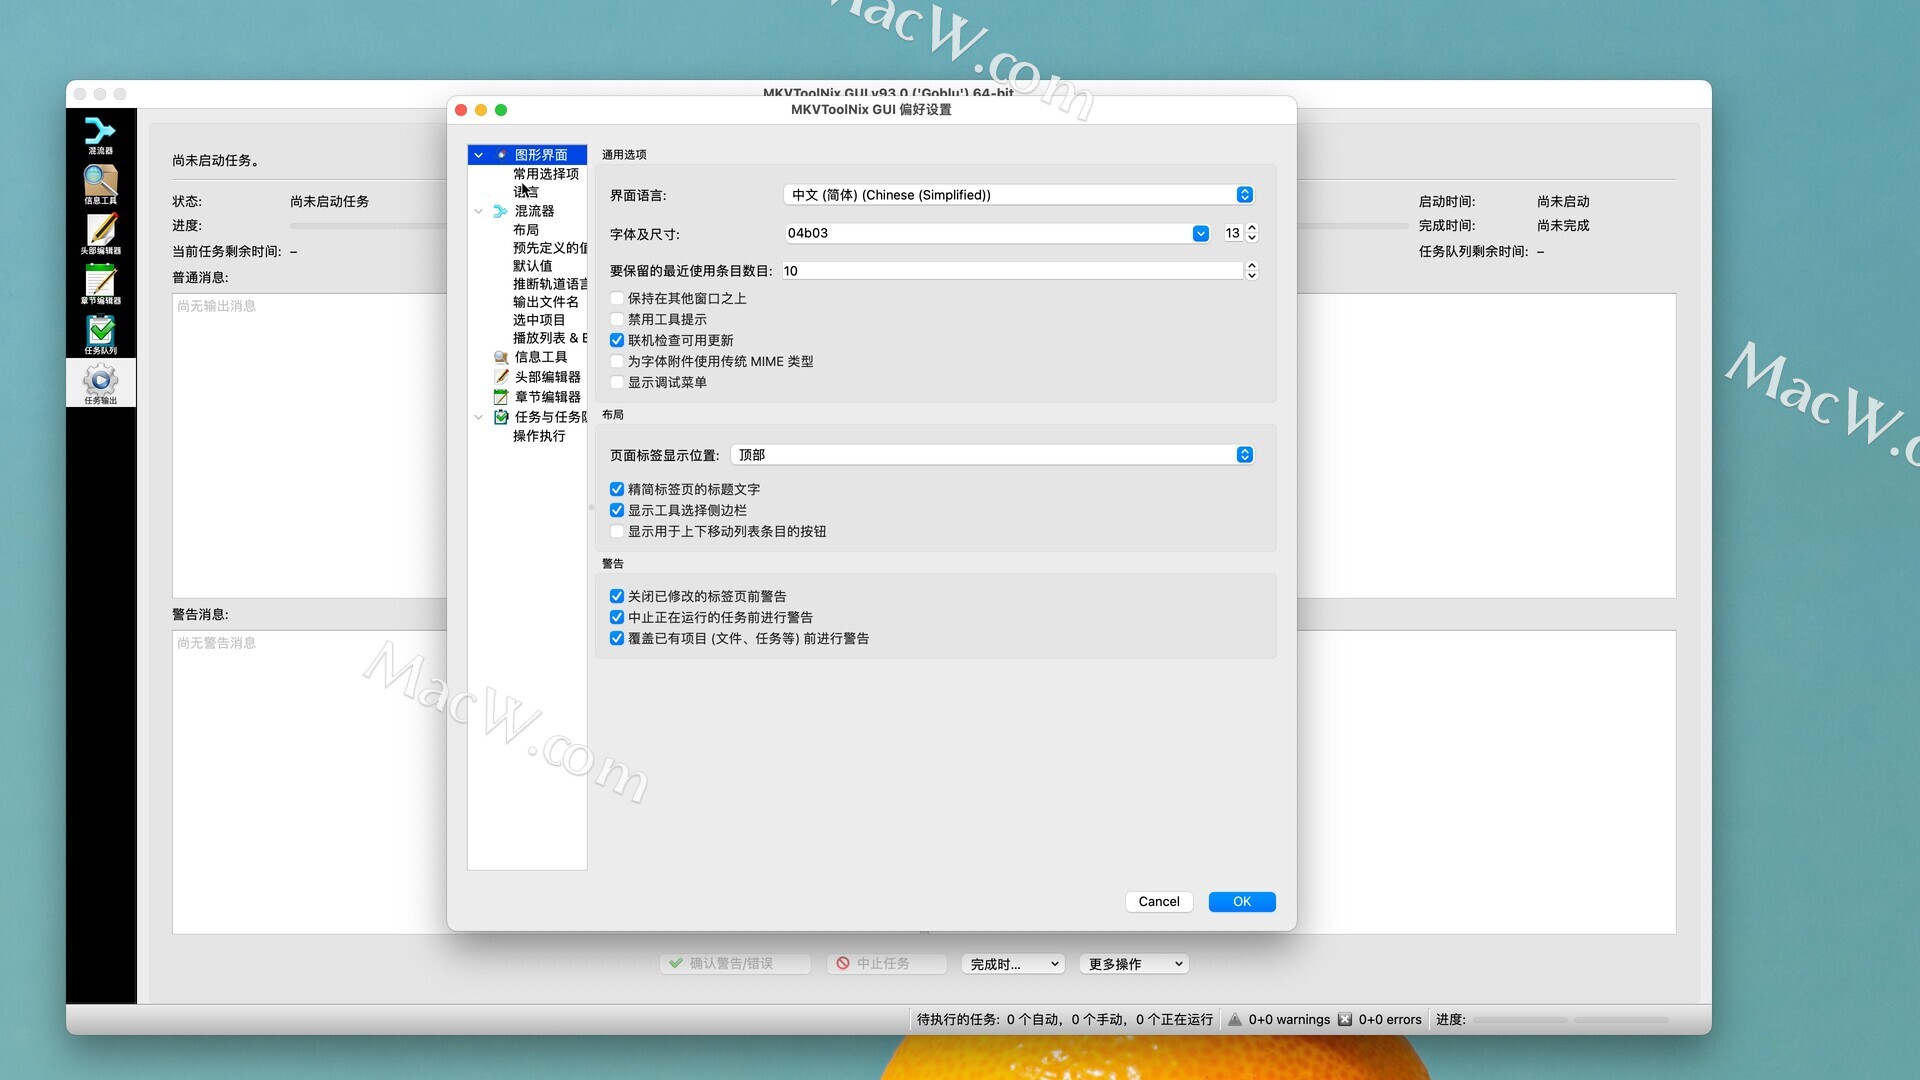Collapse the 图形界面 tree node
The width and height of the screenshot is (1920, 1080).
478,155
